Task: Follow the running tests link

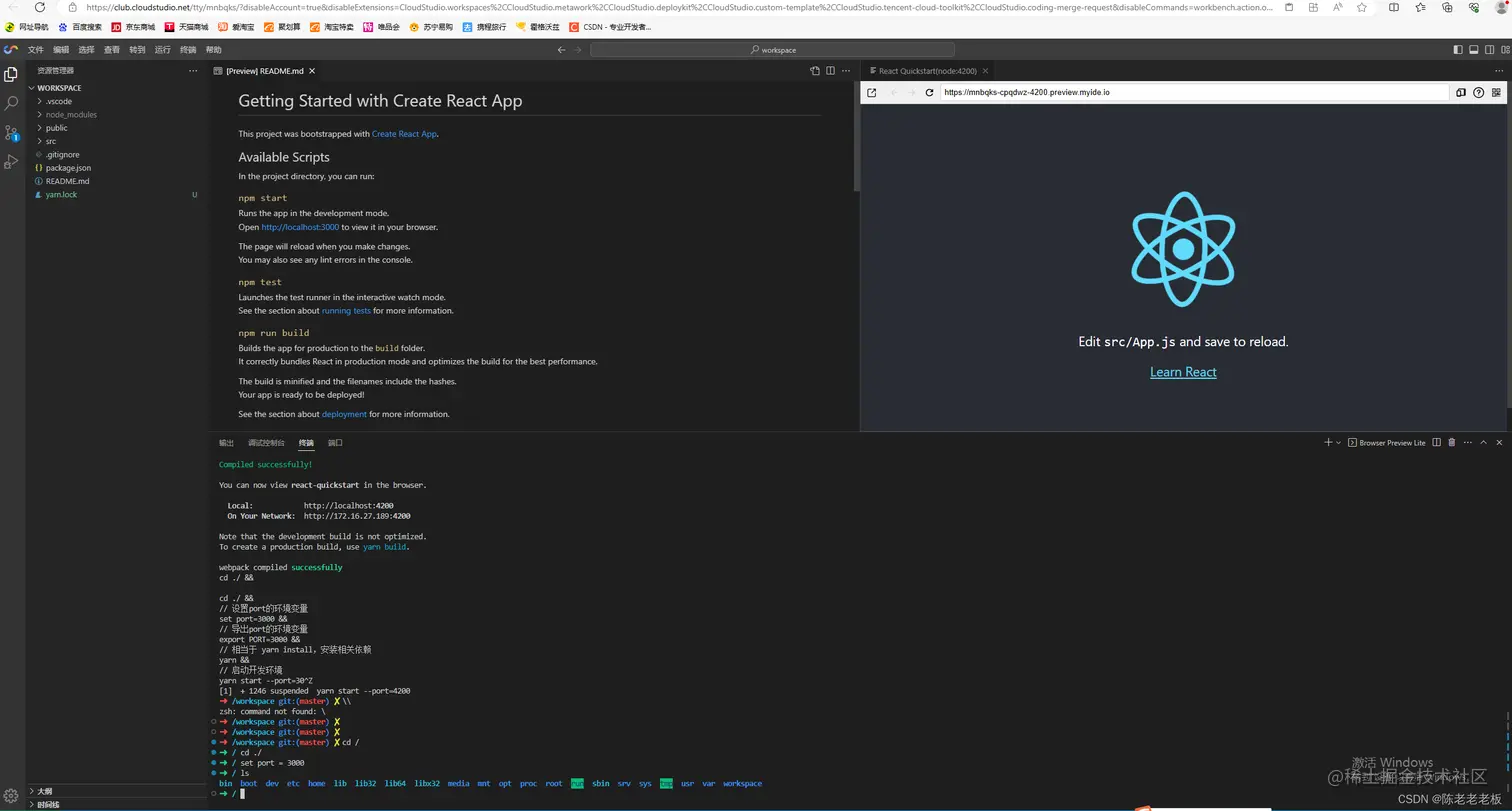Action: tap(346, 311)
